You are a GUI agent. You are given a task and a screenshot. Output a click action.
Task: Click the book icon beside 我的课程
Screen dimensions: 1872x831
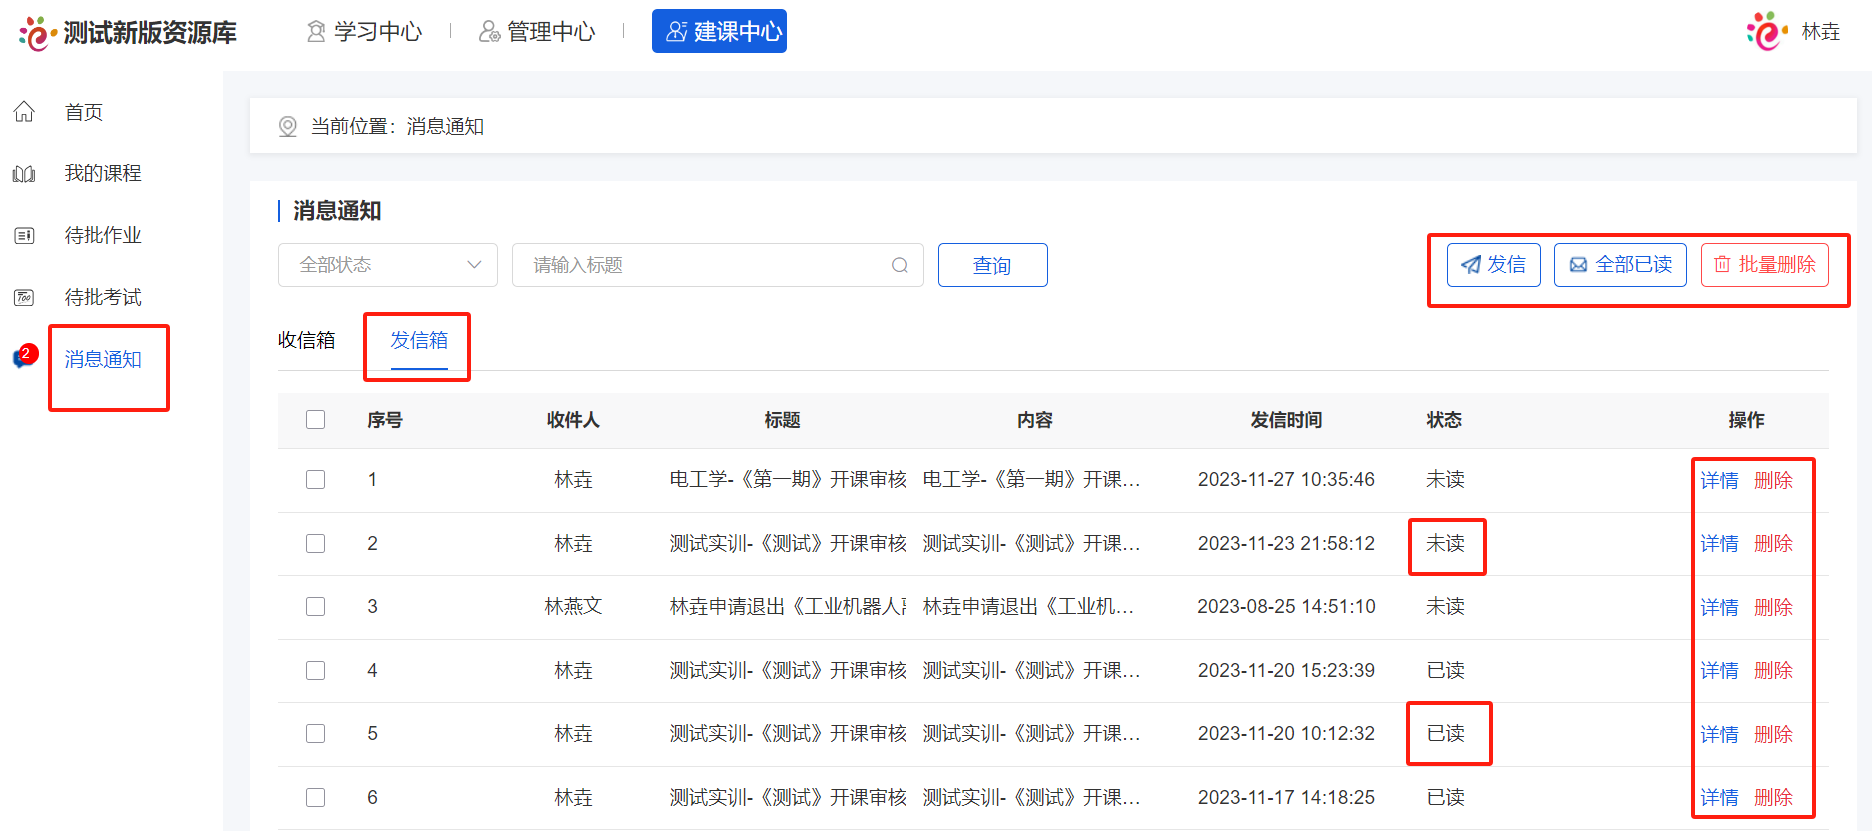[25, 174]
